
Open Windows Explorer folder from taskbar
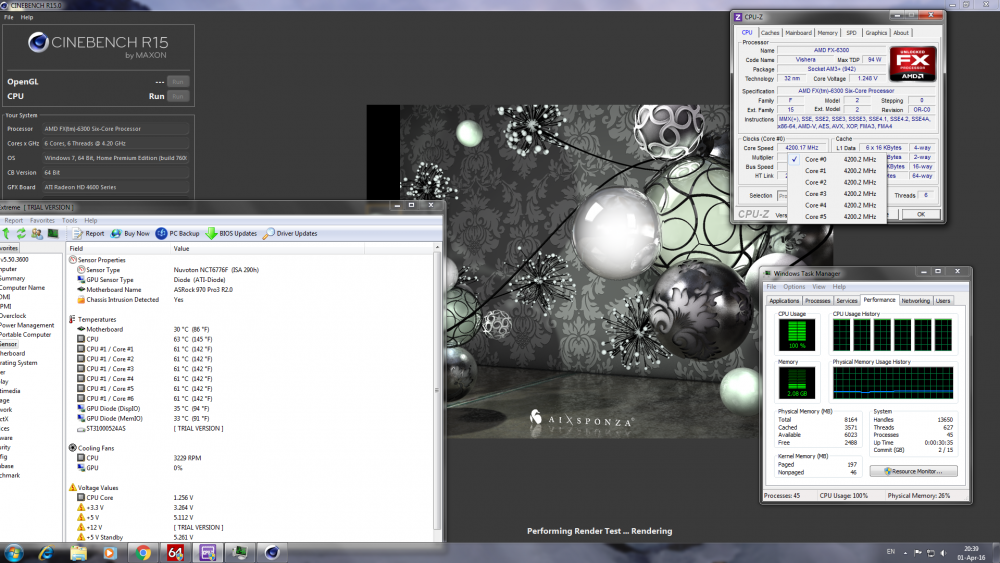click(78, 553)
